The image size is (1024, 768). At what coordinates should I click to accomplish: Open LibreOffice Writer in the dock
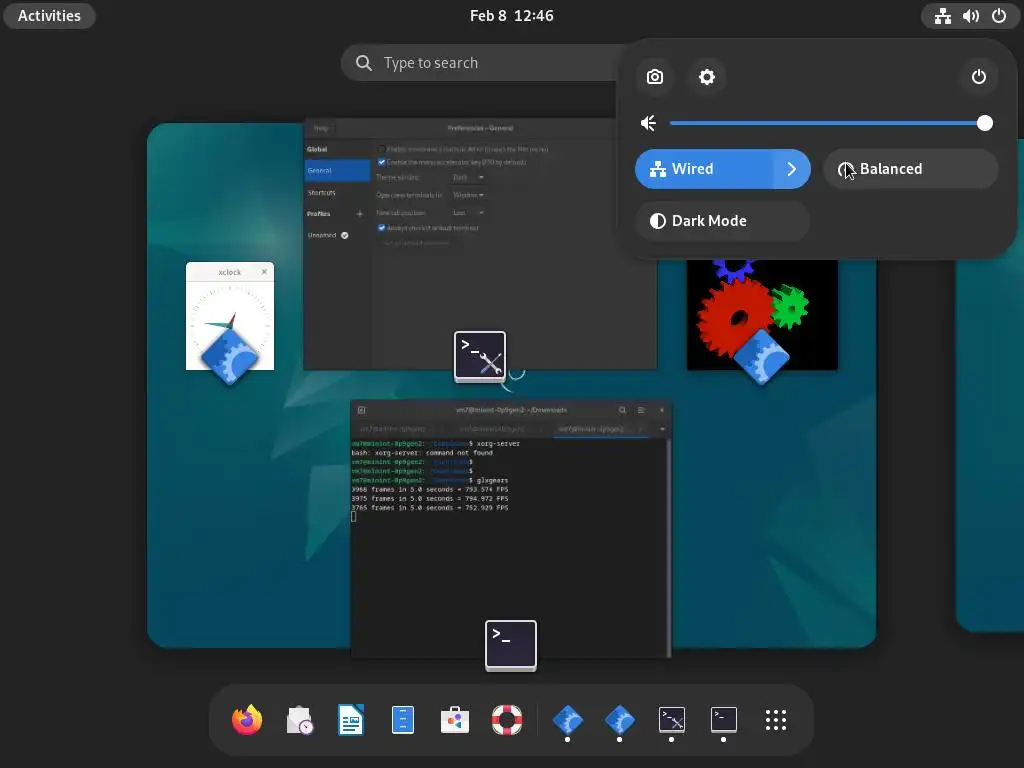(x=351, y=720)
